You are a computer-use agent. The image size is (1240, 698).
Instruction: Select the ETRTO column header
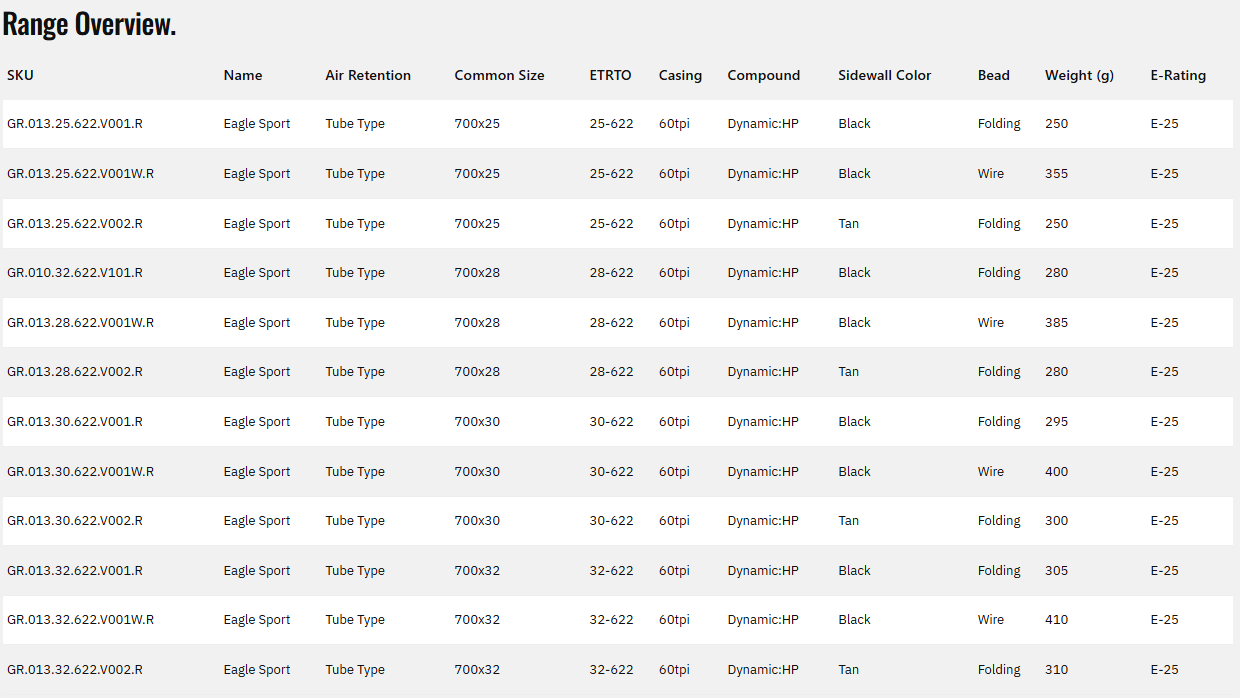point(610,75)
